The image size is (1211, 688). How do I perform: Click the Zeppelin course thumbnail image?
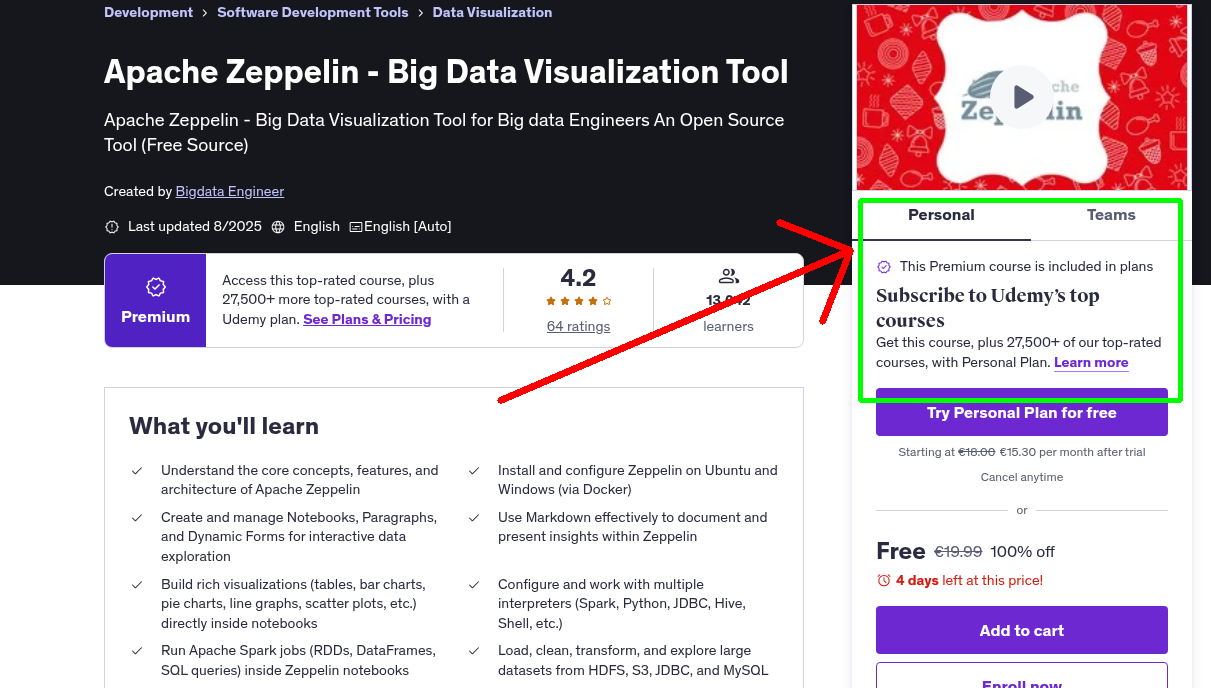click(x=1022, y=97)
